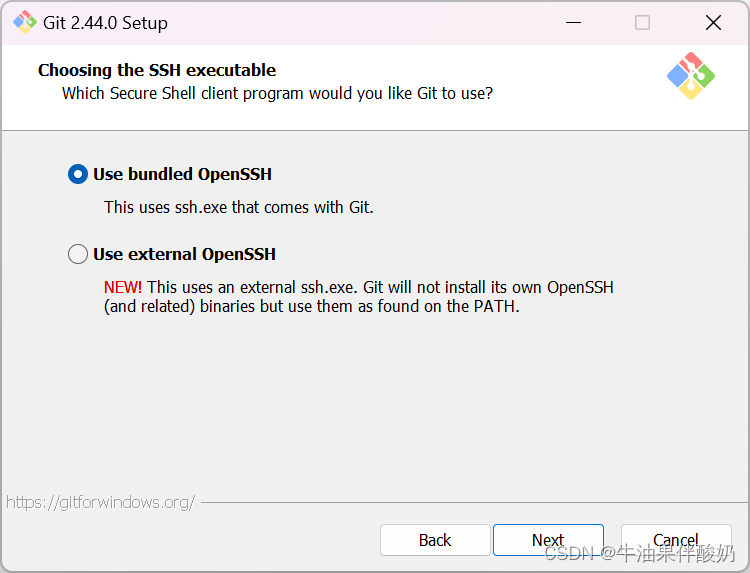Click the "Which Secure Shell client program" subtitle

coord(277,93)
